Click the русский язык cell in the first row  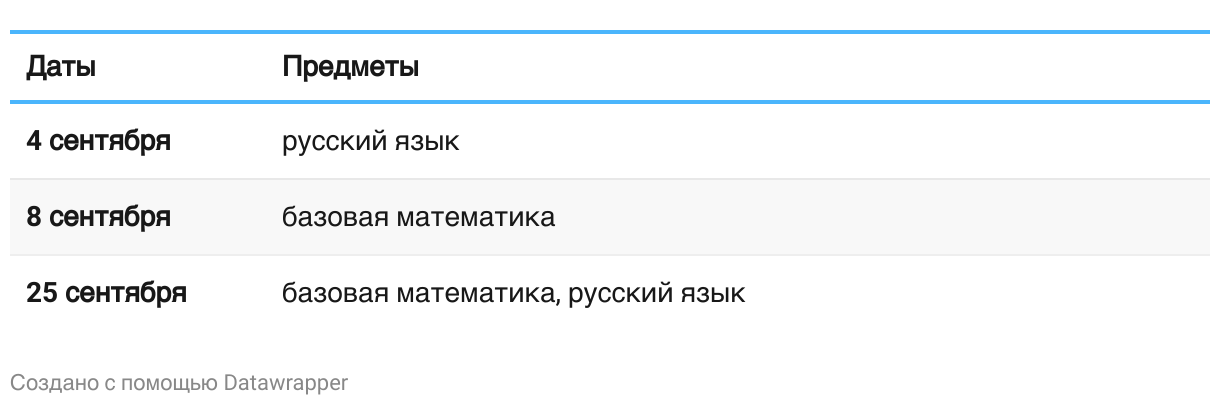[x=370, y=141]
